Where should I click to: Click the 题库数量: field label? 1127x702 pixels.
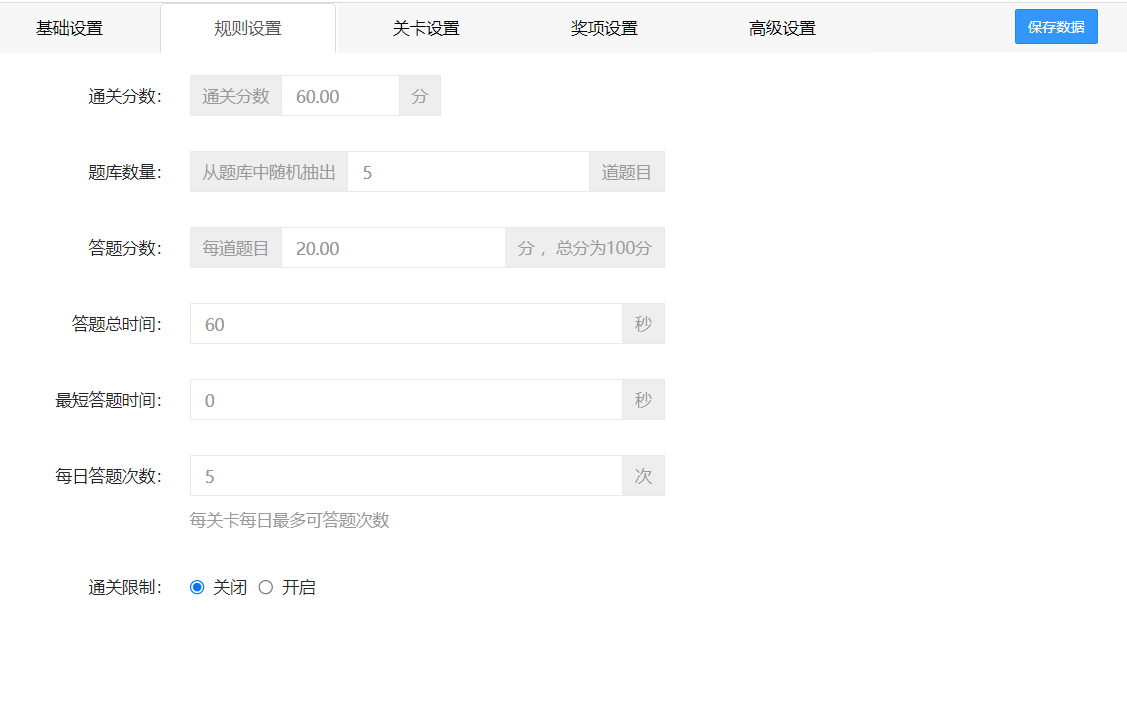pyautogui.click(x=125, y=172)
